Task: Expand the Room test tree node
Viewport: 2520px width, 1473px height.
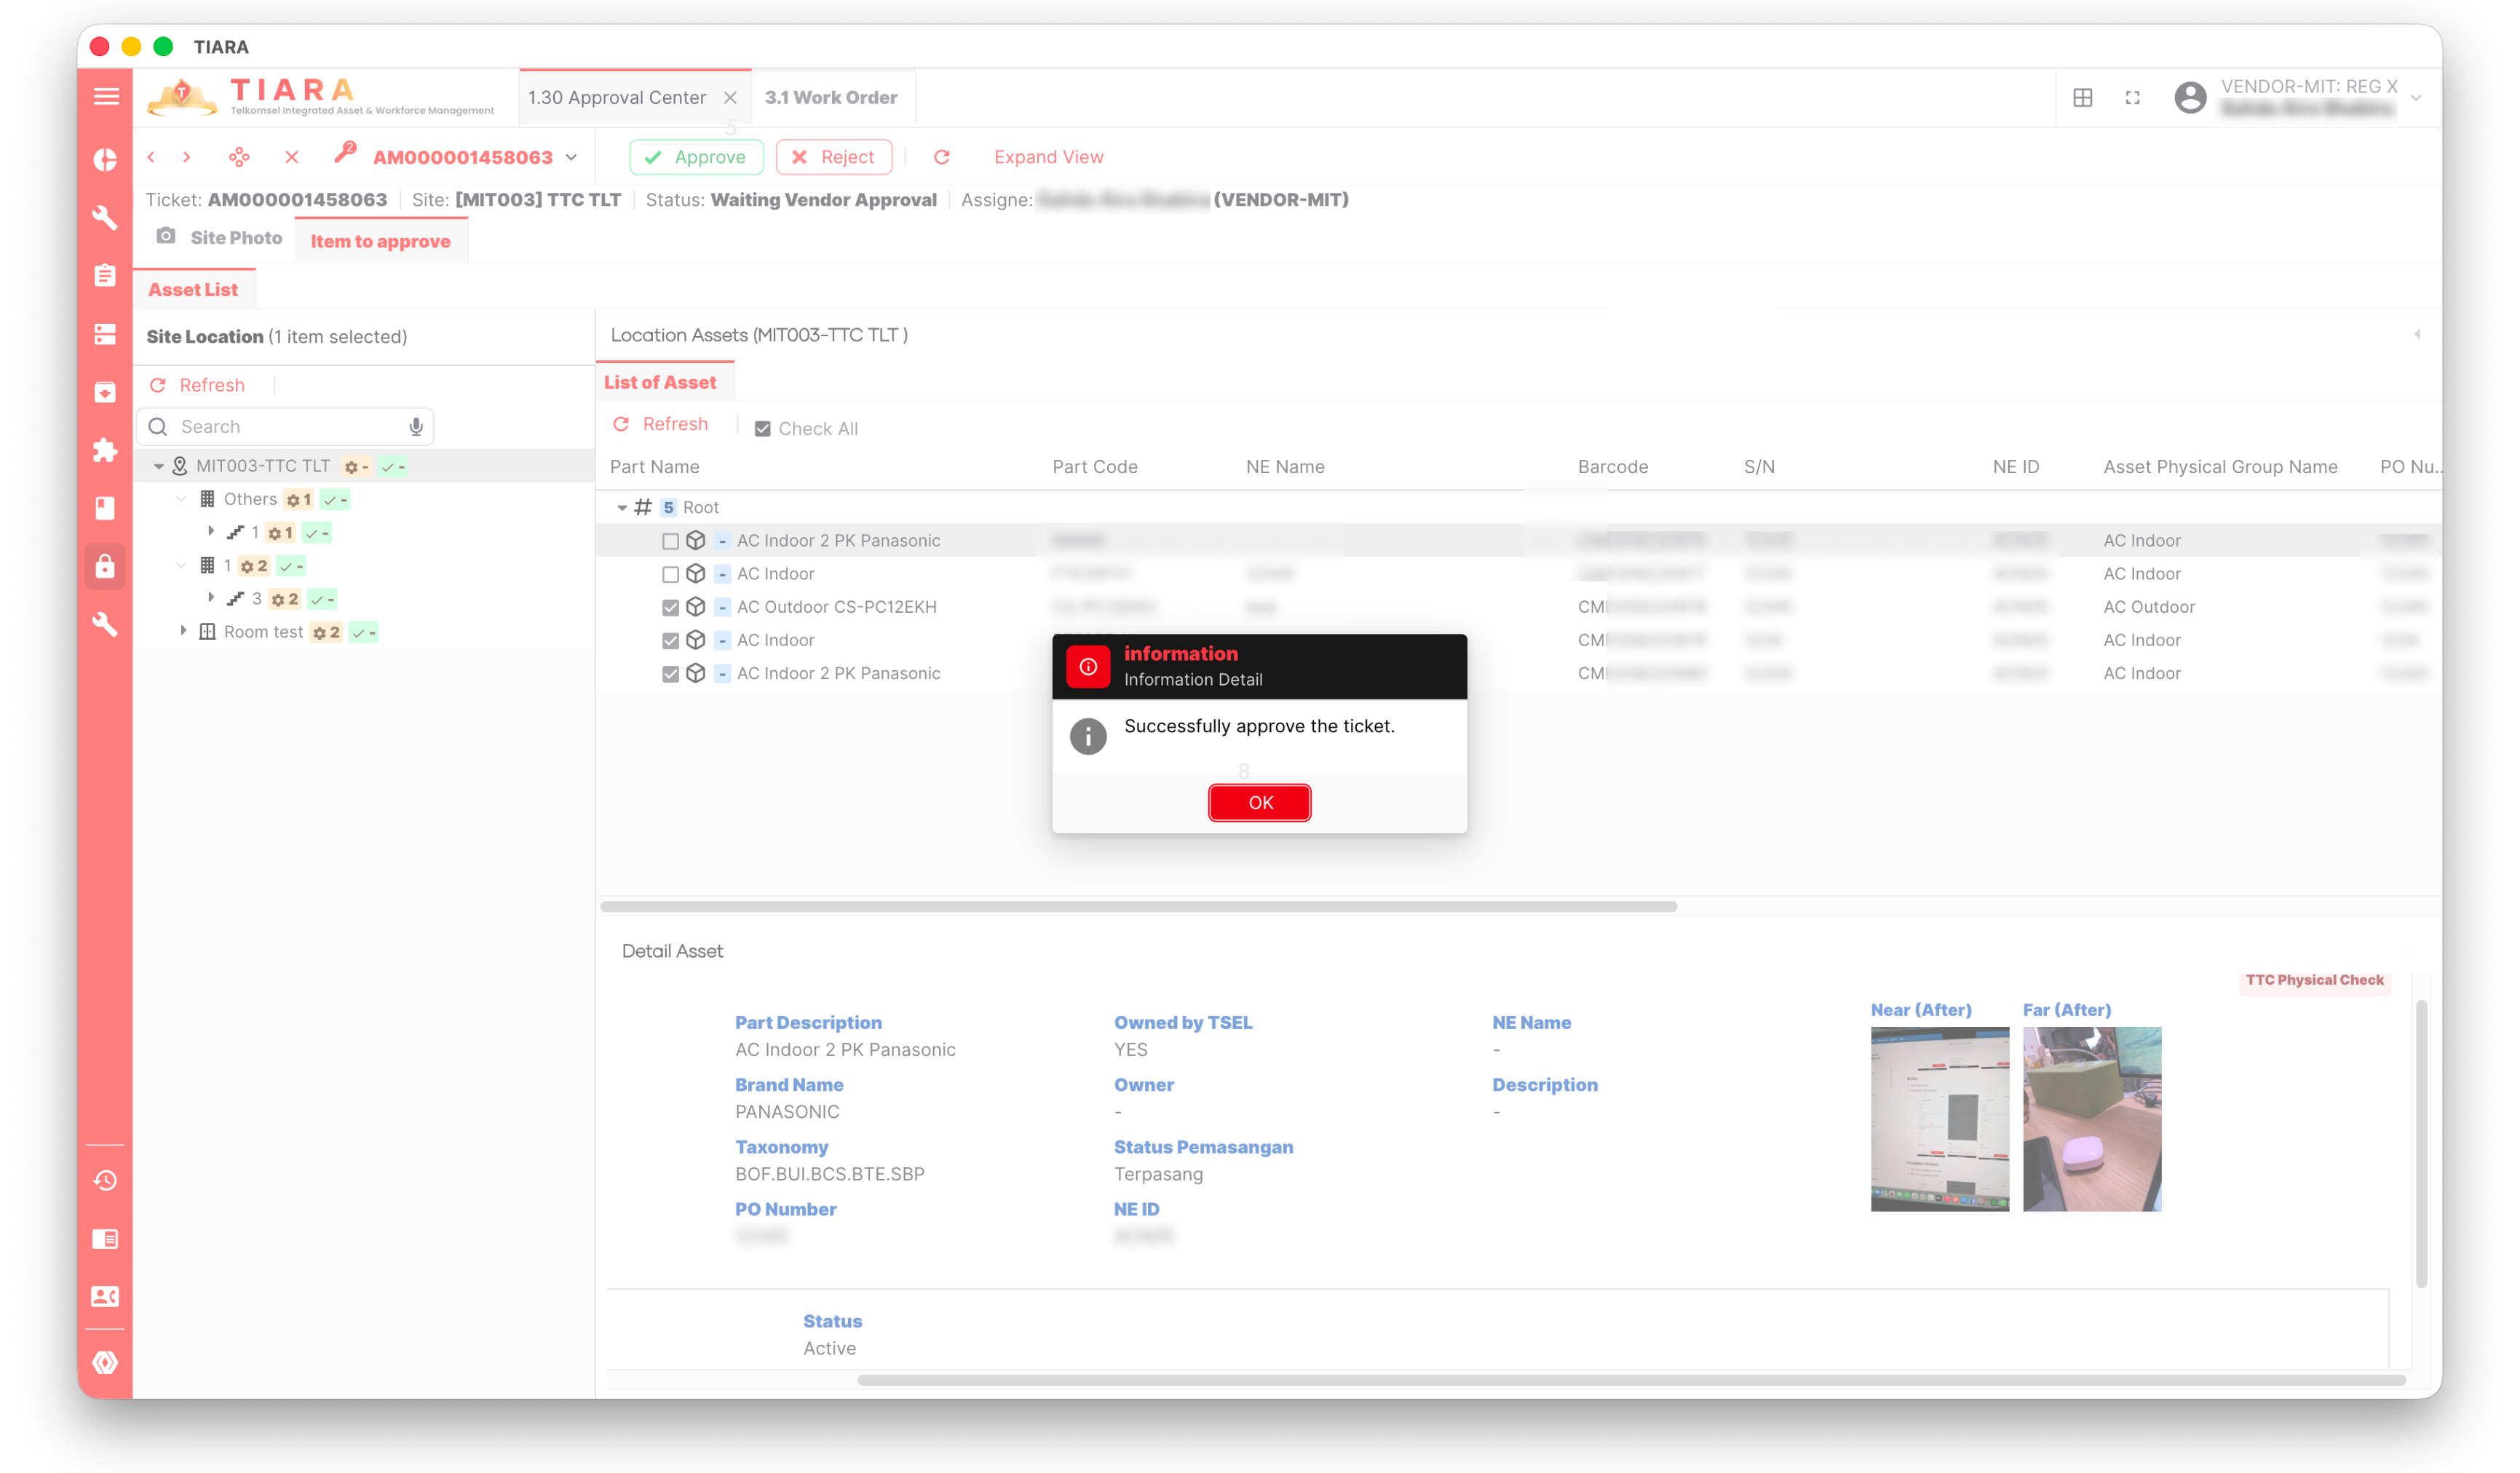Action: coord(183,631)
